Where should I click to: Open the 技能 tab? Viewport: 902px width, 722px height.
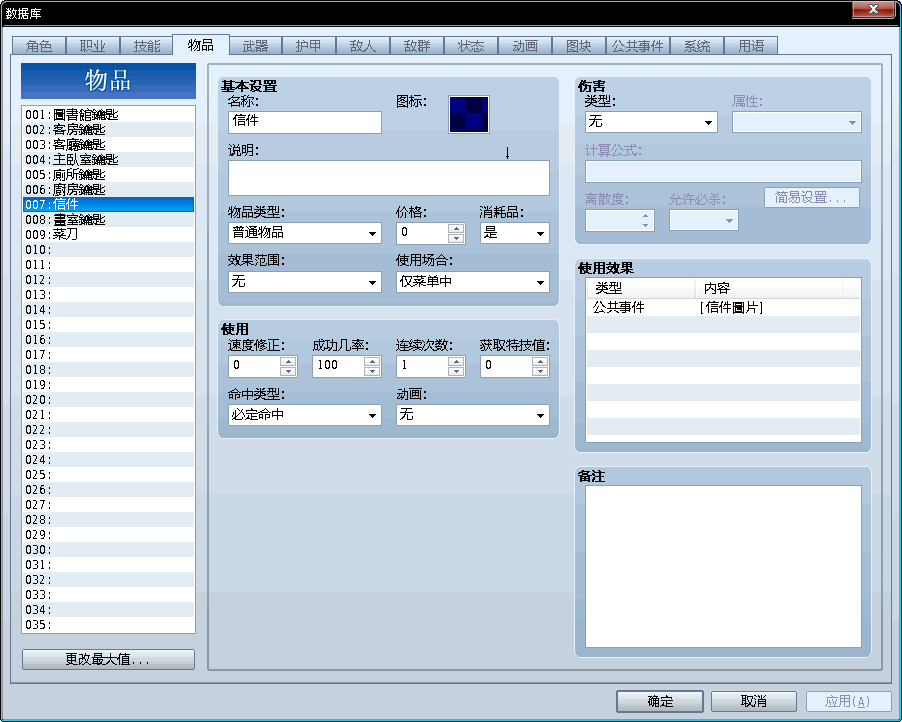tap(147, 46)
